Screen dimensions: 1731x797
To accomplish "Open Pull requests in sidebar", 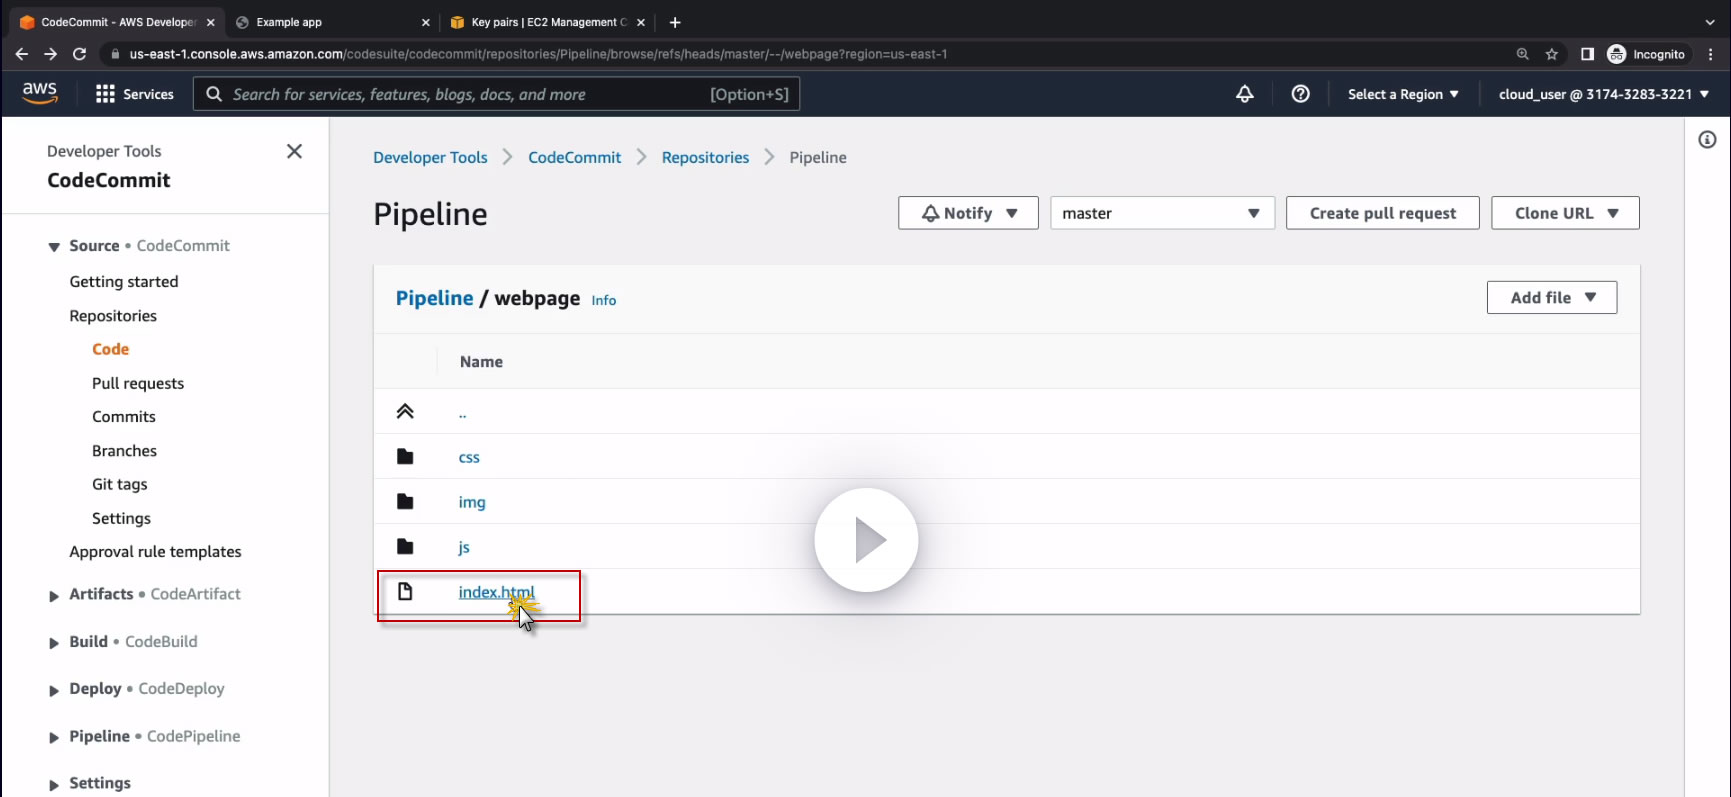I will [138, 383].
